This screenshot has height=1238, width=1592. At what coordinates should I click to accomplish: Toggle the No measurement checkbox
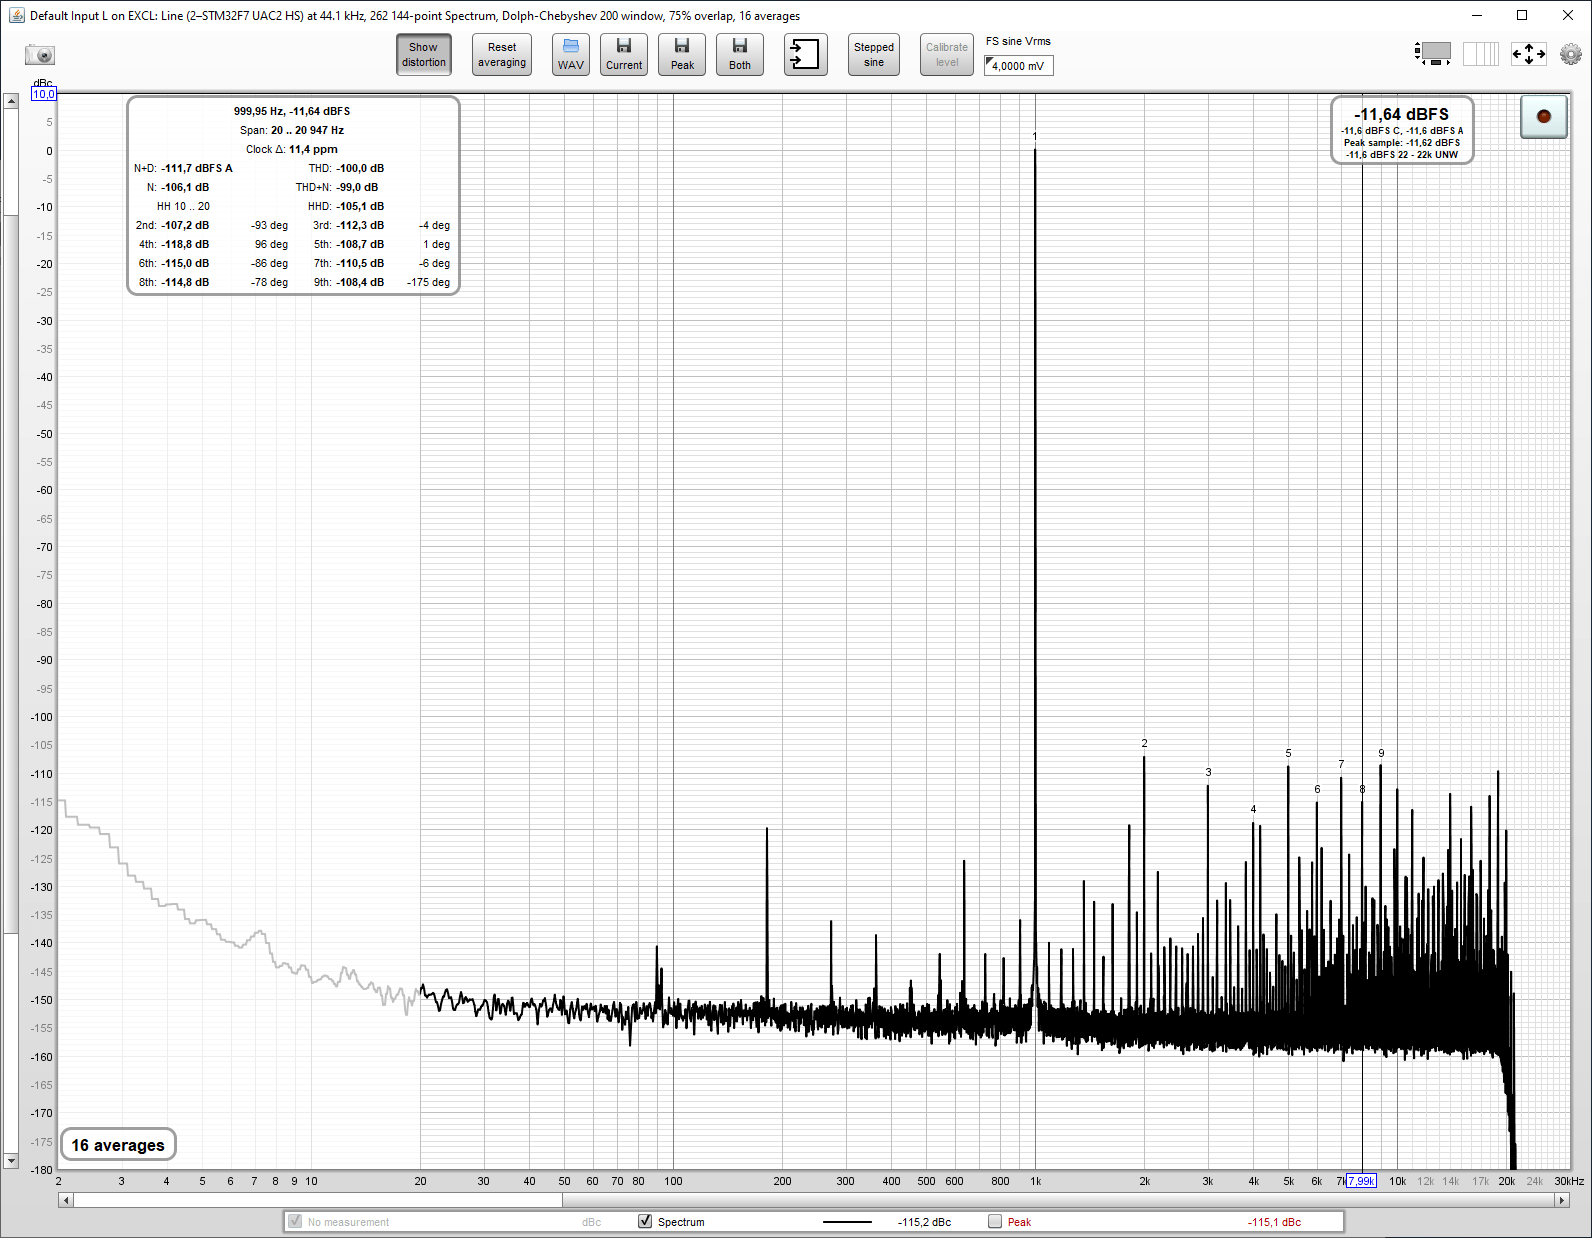tap(295, 1221)
